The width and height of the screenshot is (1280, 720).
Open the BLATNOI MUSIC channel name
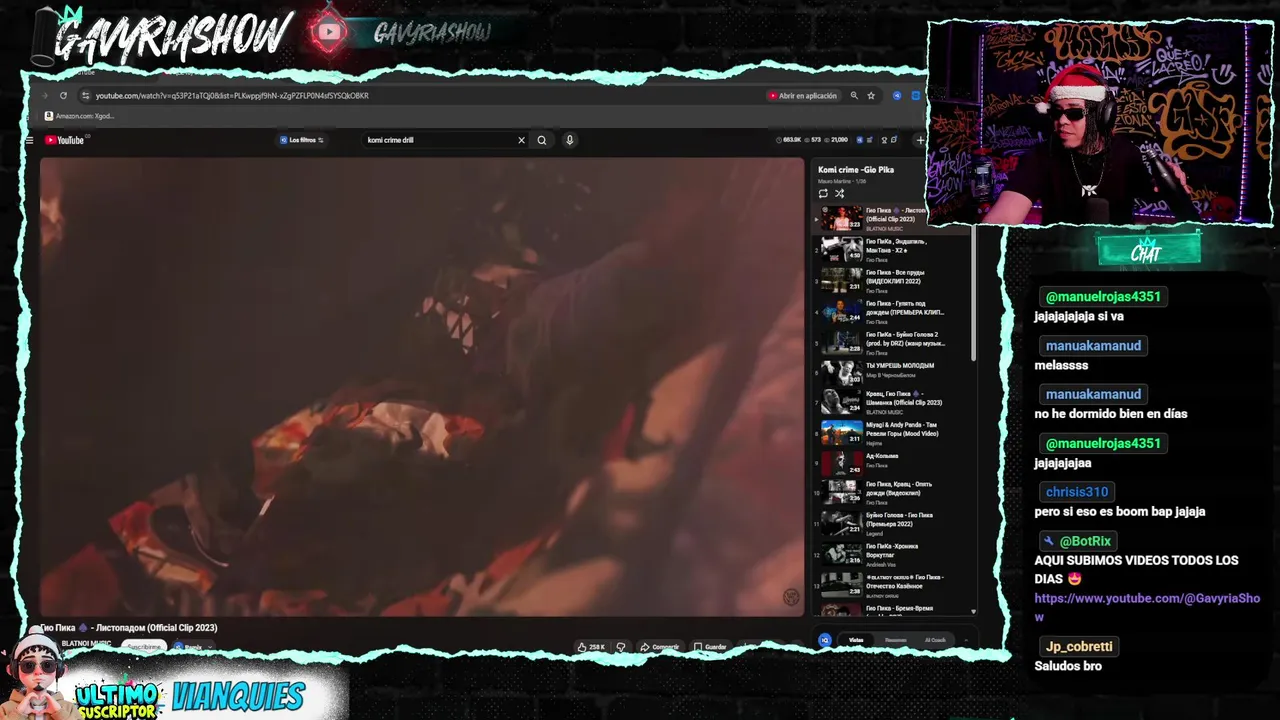tap(86, 644)
